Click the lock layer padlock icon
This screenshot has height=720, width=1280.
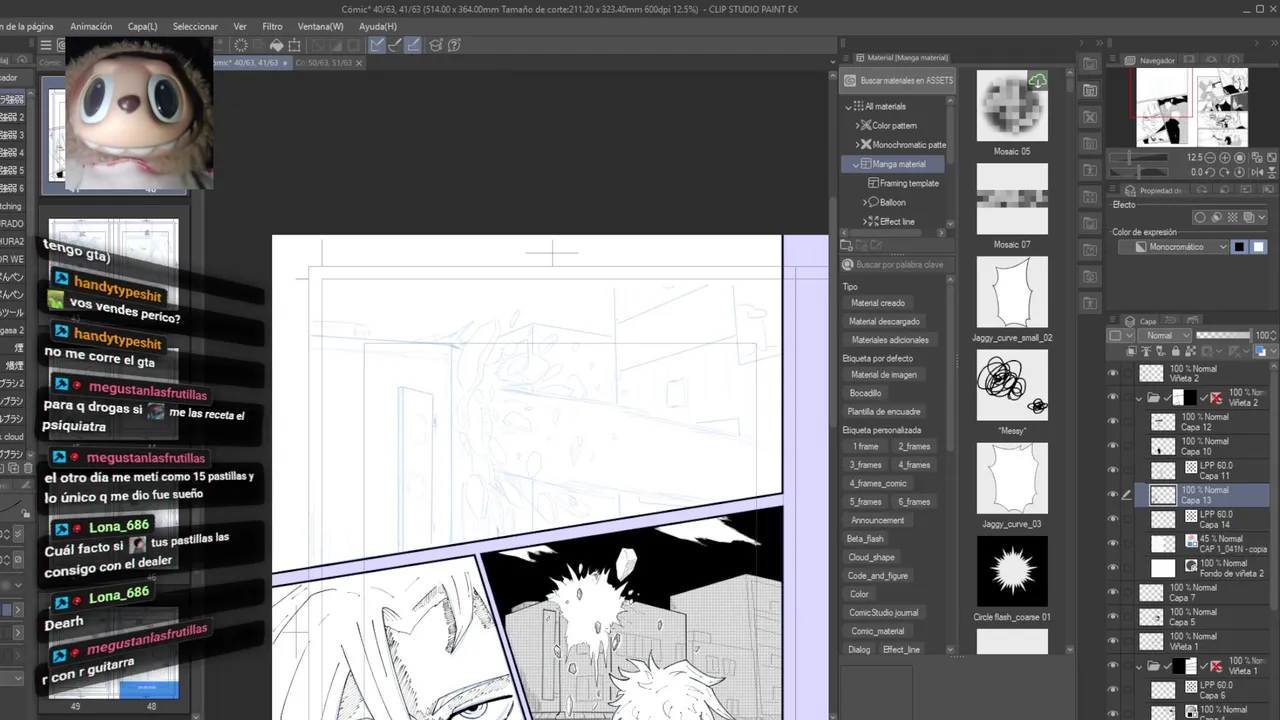(1175, 351)
